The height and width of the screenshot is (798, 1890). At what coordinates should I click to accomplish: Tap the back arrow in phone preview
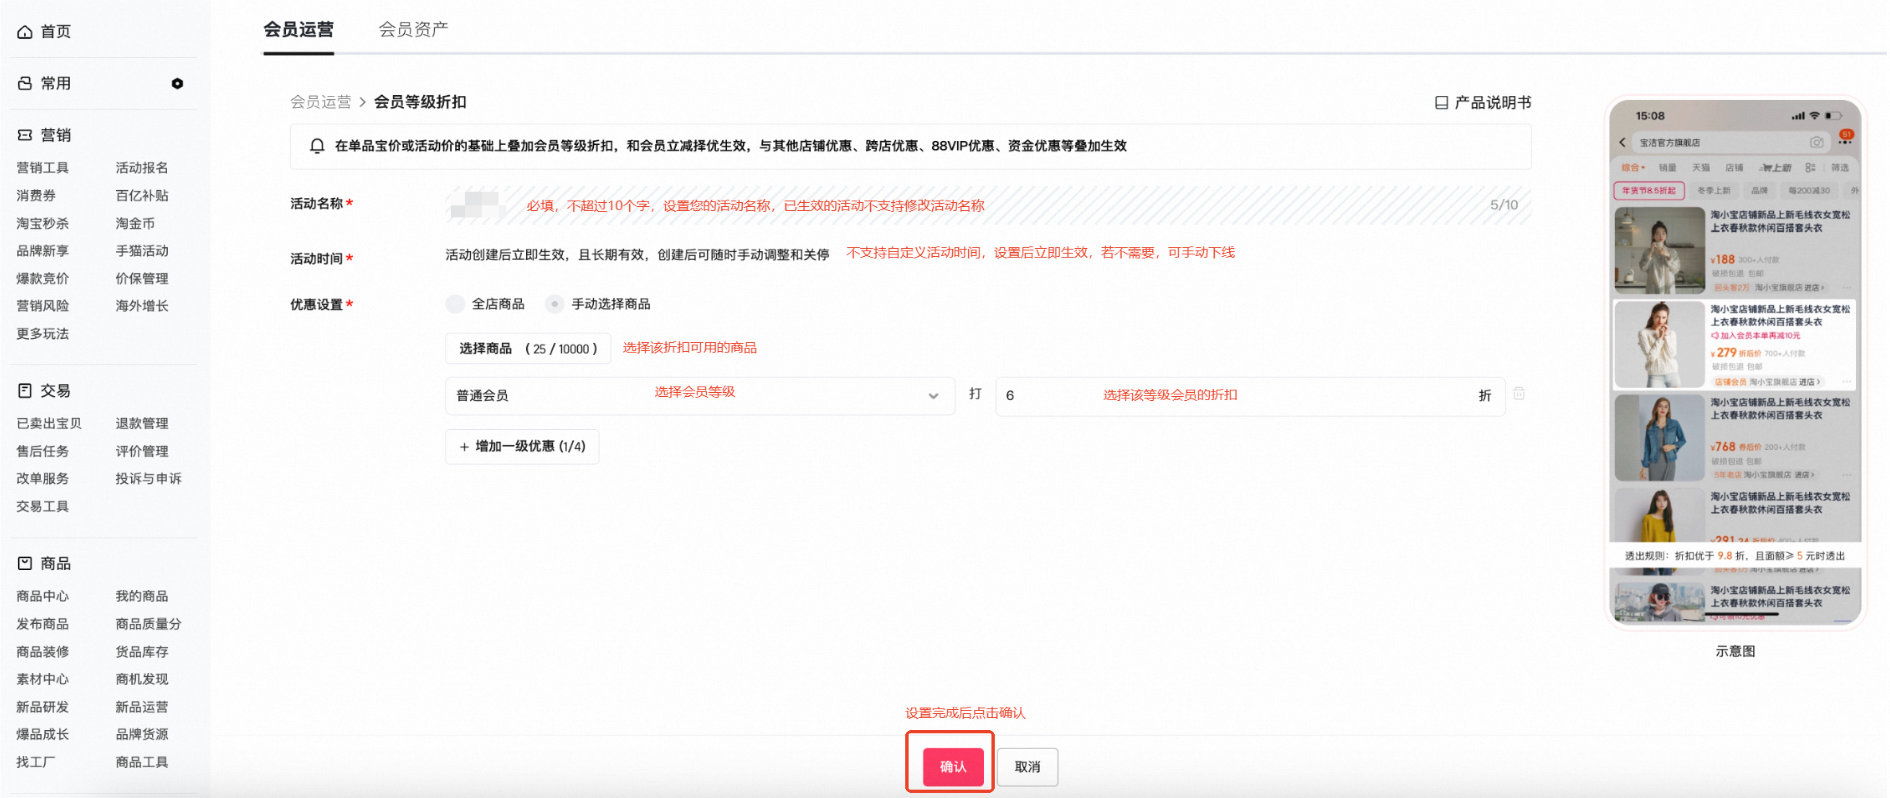[x=1622, y=143]
